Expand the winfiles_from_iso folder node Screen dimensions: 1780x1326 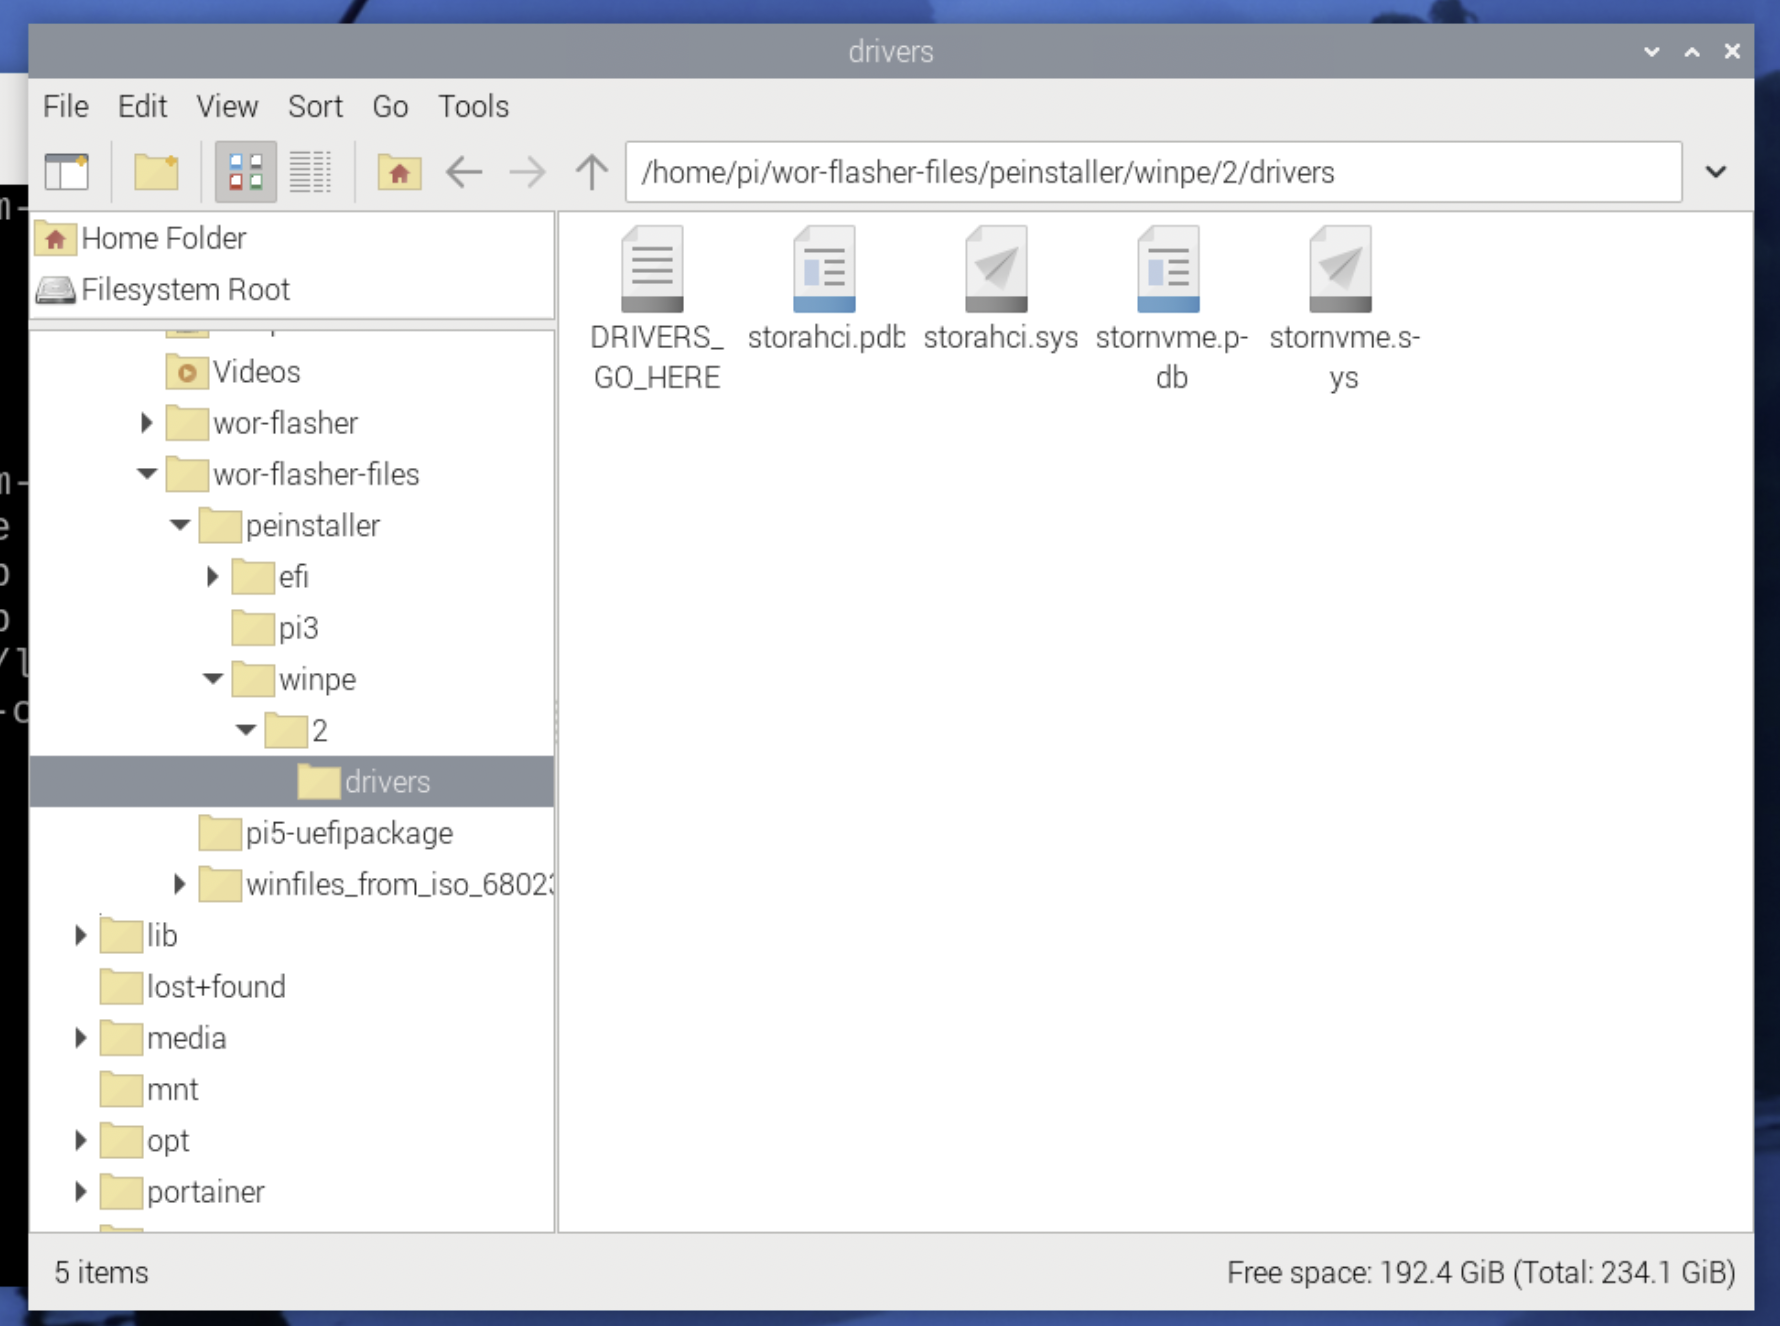point(179,884)
